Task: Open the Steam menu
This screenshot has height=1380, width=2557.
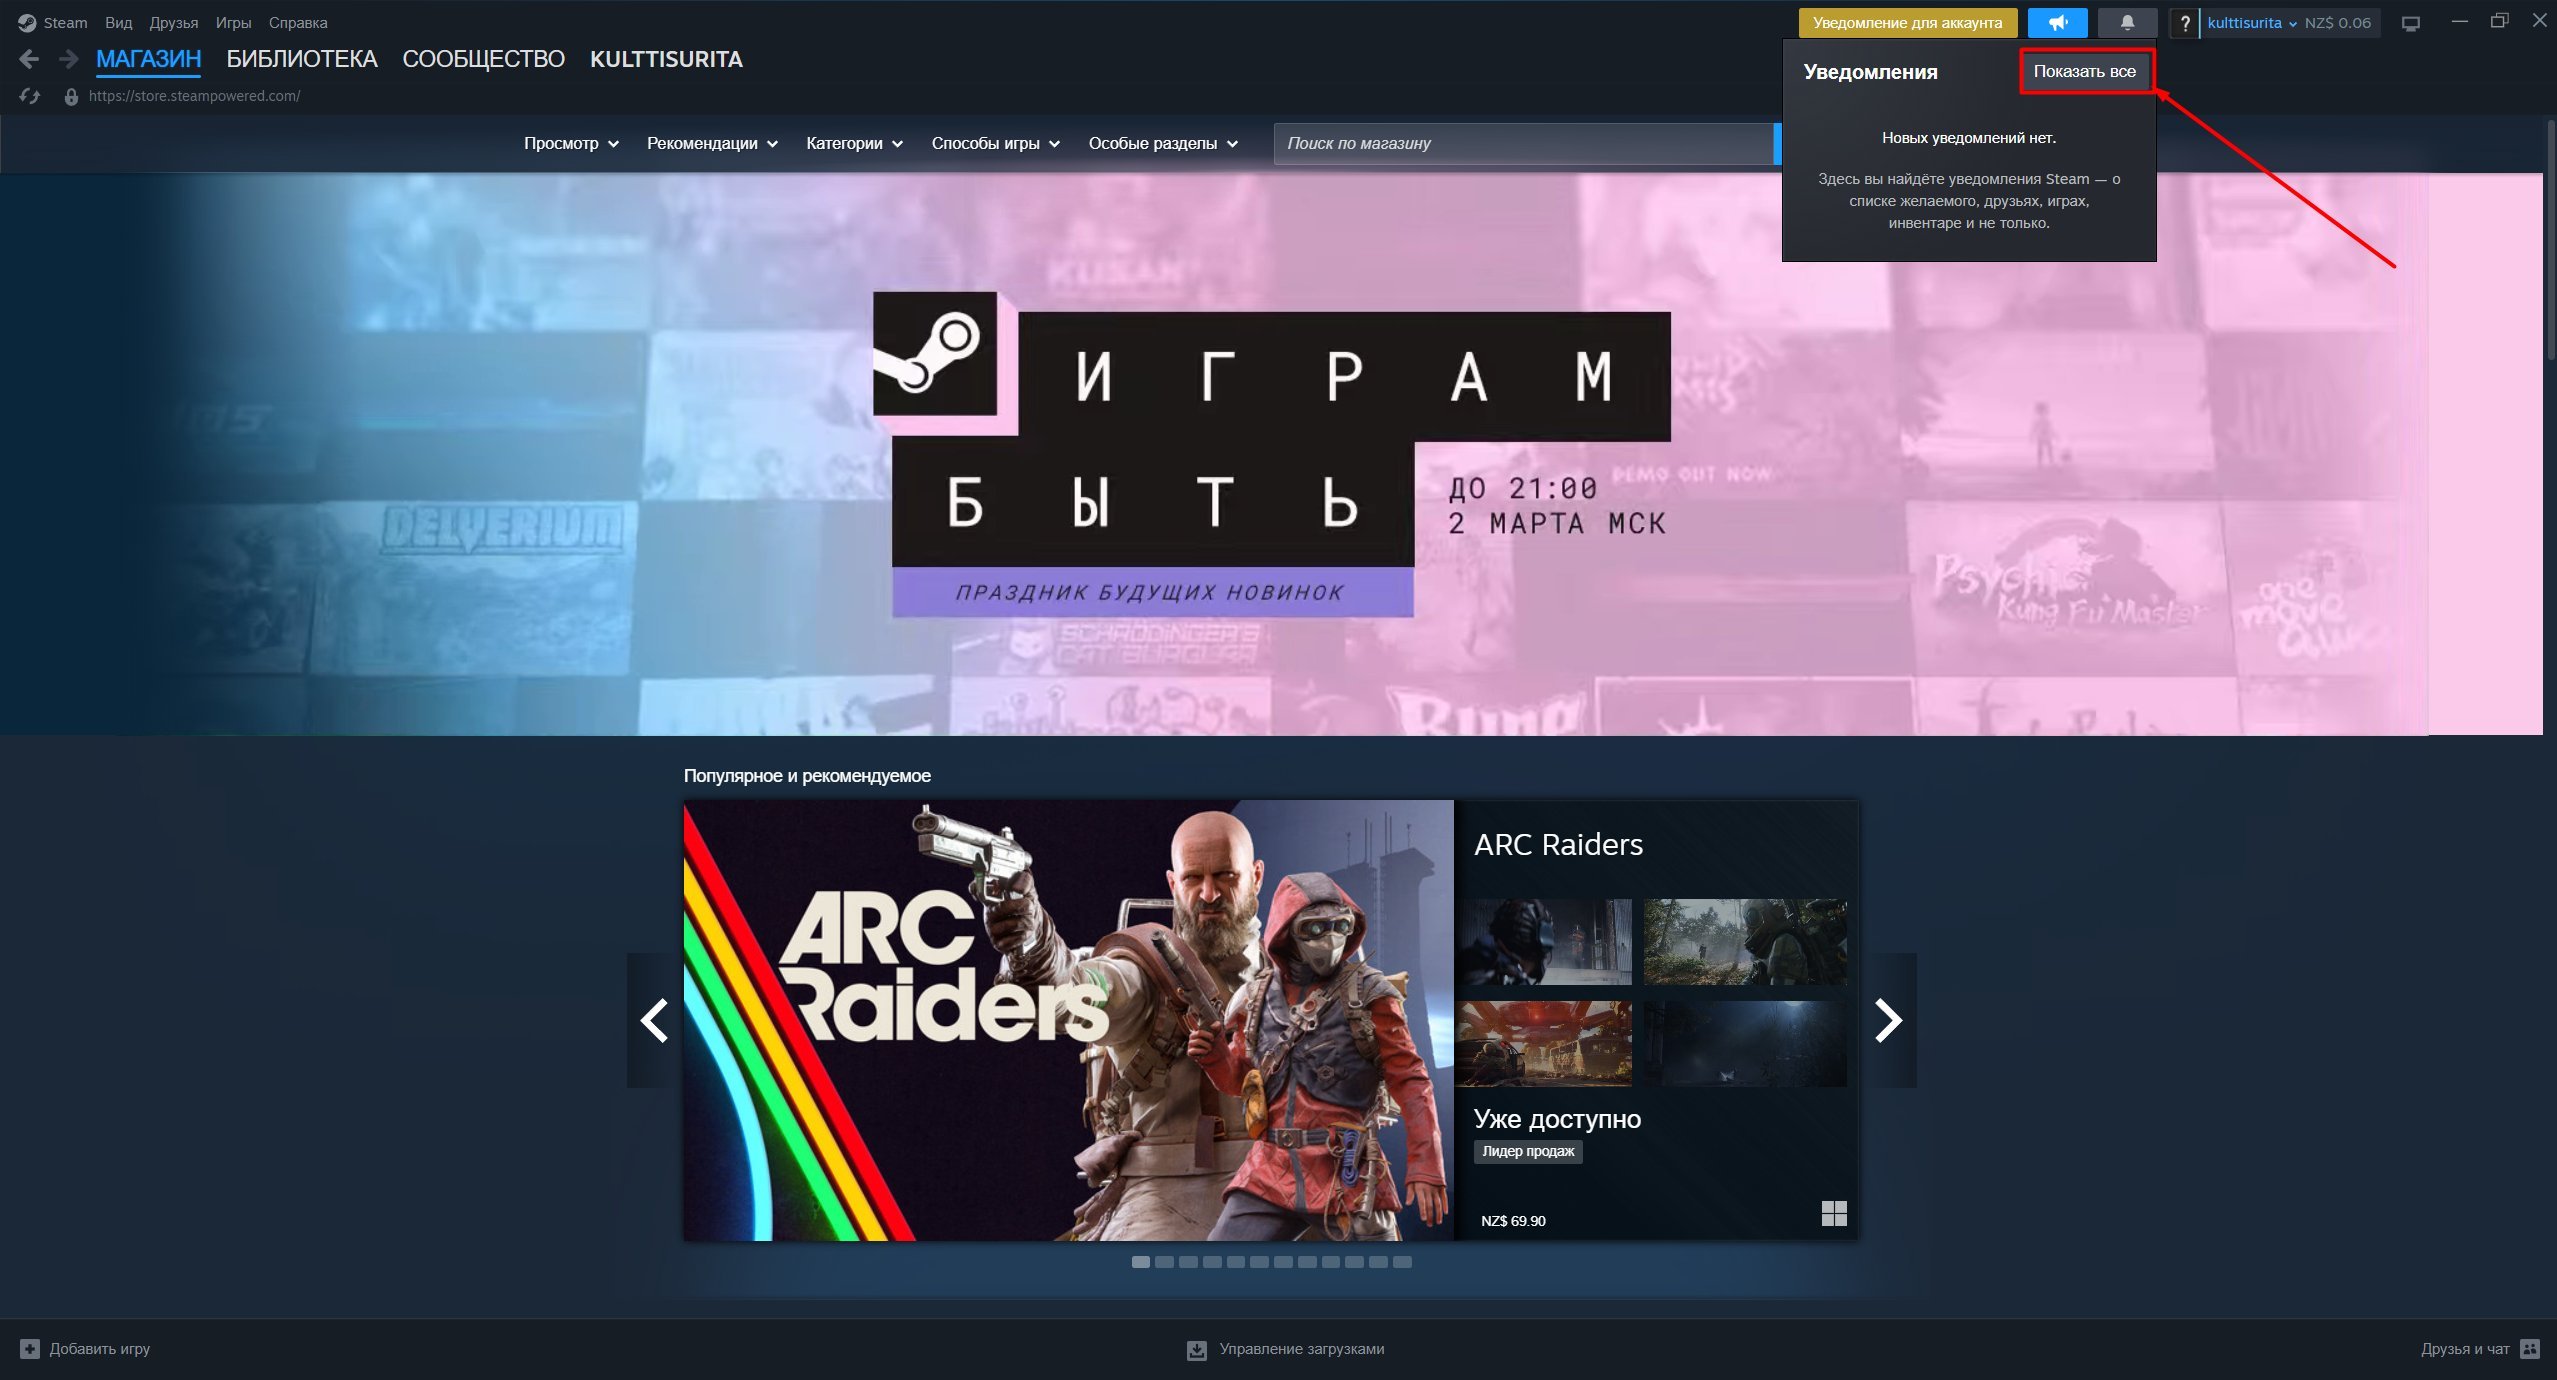Action: point(65,23)
